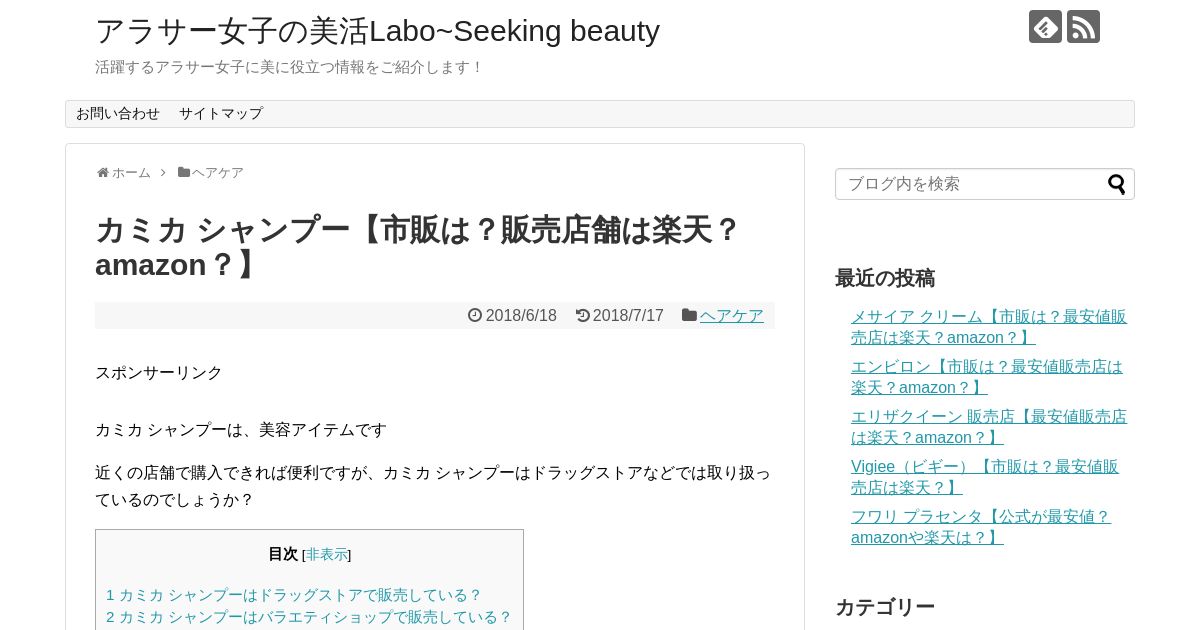This screenshot has height=630, width=1200.
Task: Open the Vigiee（ビギー）post link
Action: tap(984, 477)
